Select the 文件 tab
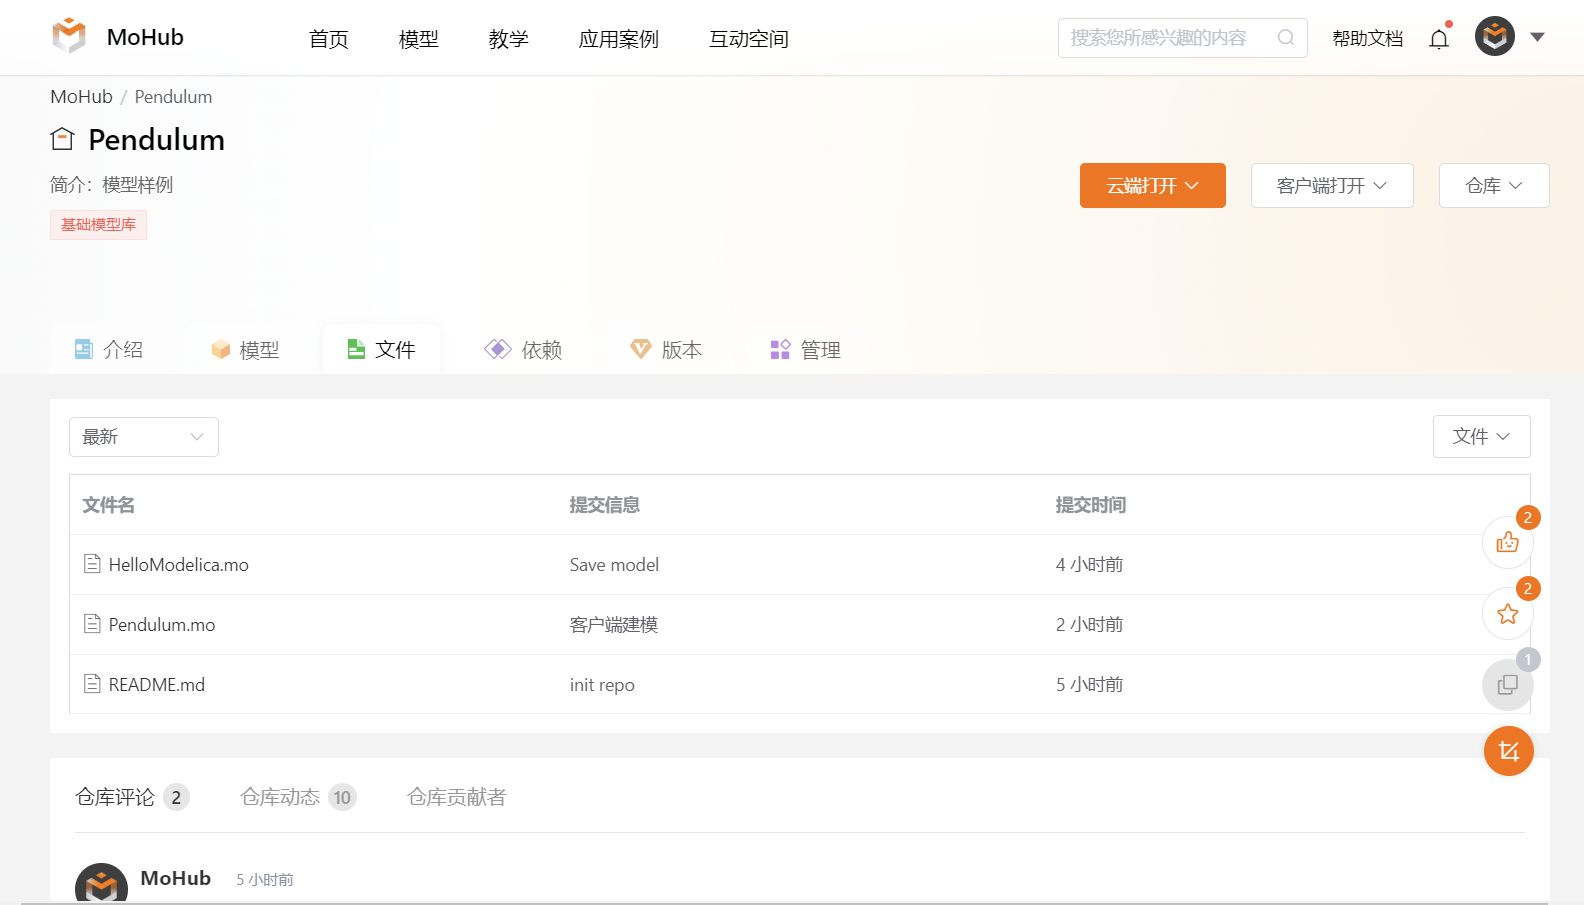The height and width of the screenshot is (905, 1584). tap(381, 349)
